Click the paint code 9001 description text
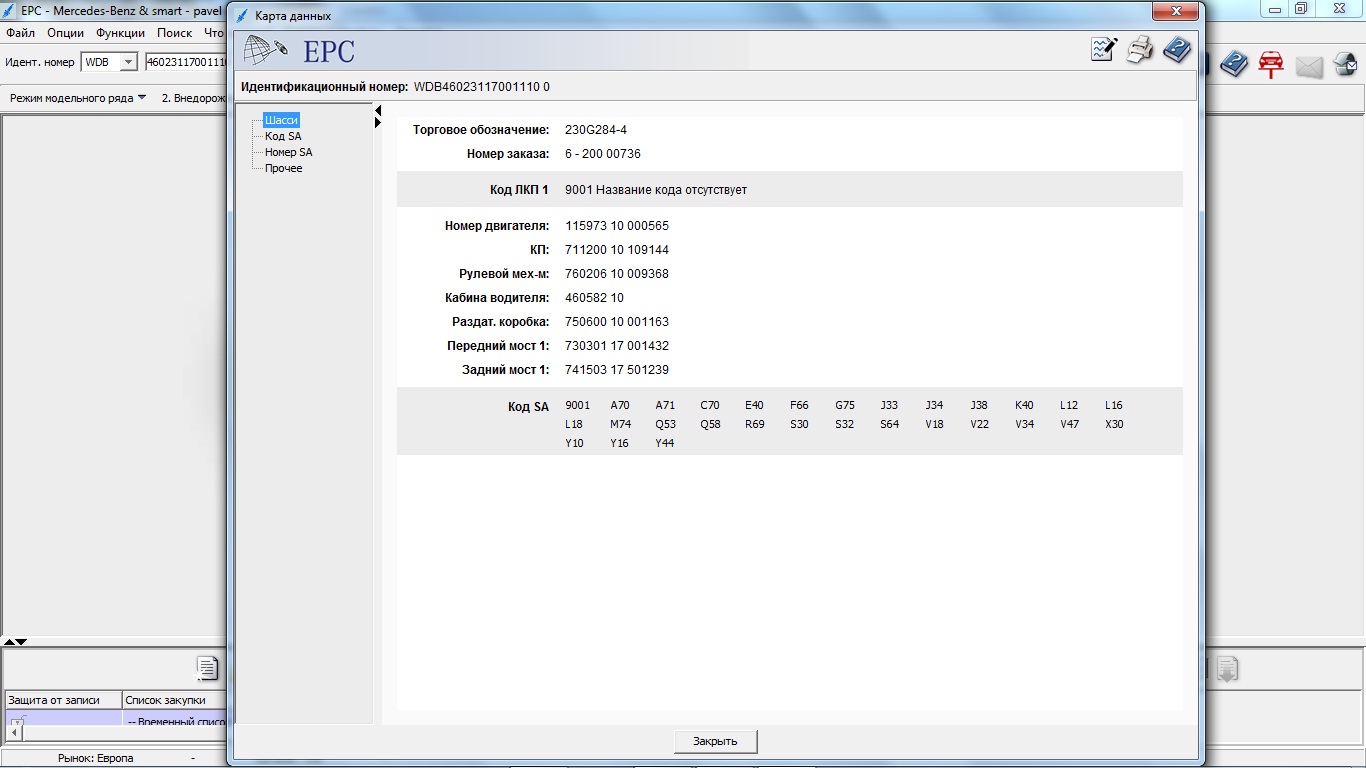Viewport: 1366px width, 768px height. coord(656,190)
